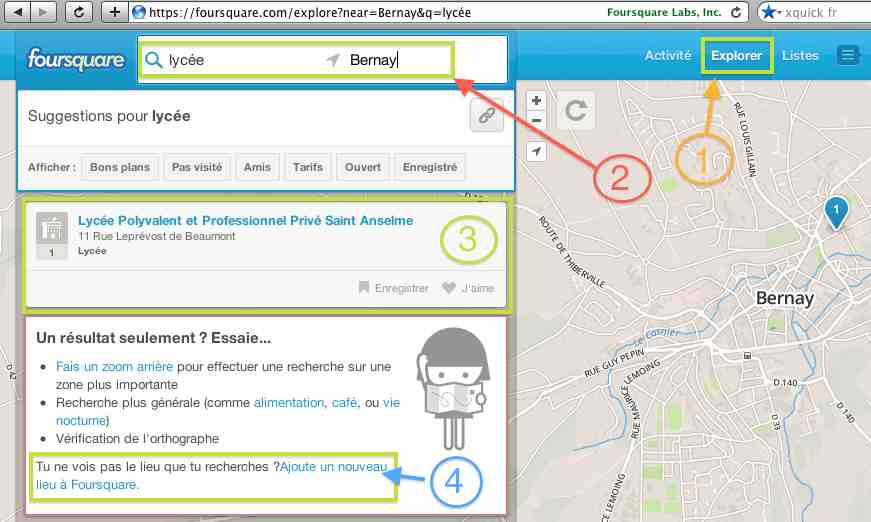The height and width of the screenshot is (522, 871).
Task: Open the search engine star icon
Action: (x=769, y=12)
